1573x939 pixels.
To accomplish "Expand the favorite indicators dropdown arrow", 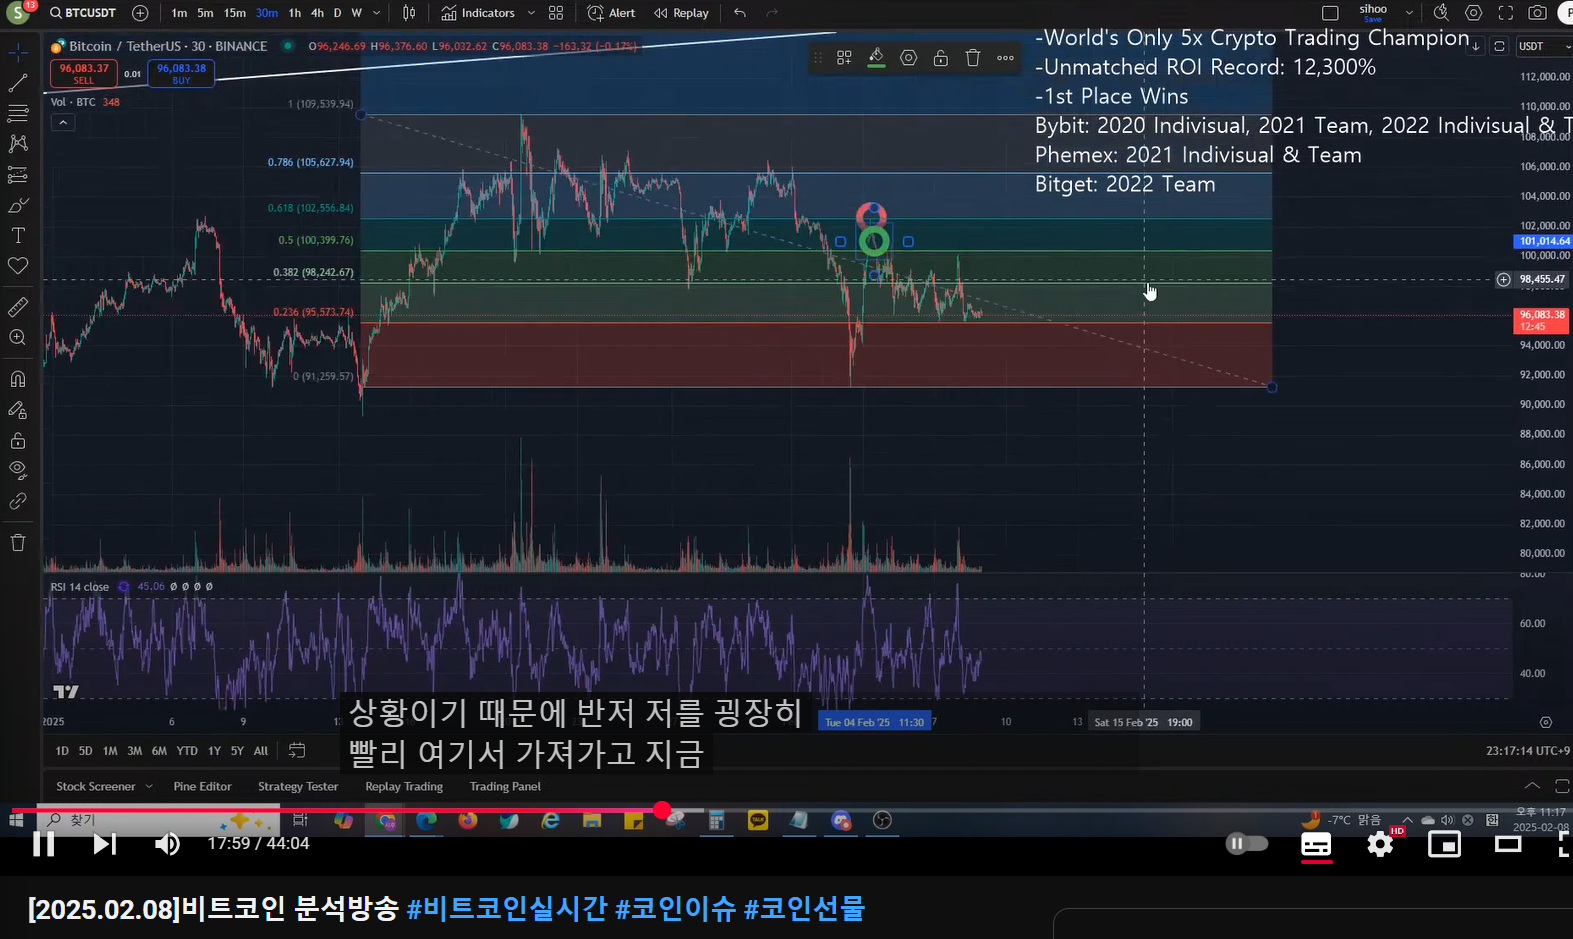I will [531, 13].
